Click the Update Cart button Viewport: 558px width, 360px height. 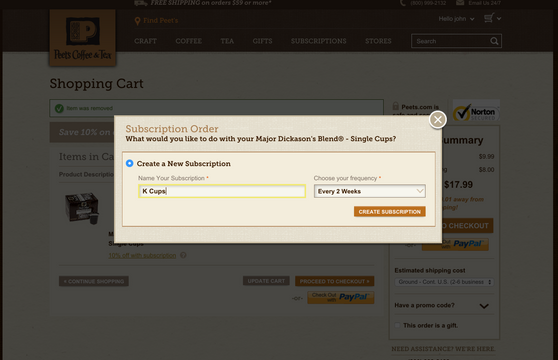pos(266,281)
